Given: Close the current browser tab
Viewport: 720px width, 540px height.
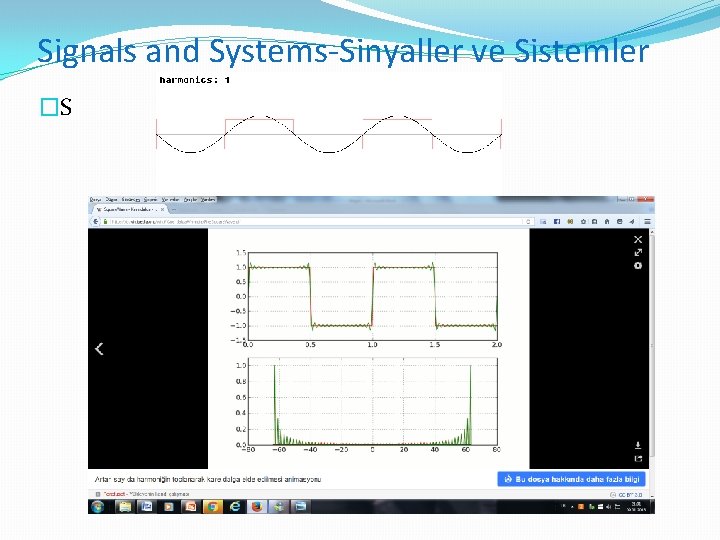Looking at the screenshot, I should tap(162, 209).
